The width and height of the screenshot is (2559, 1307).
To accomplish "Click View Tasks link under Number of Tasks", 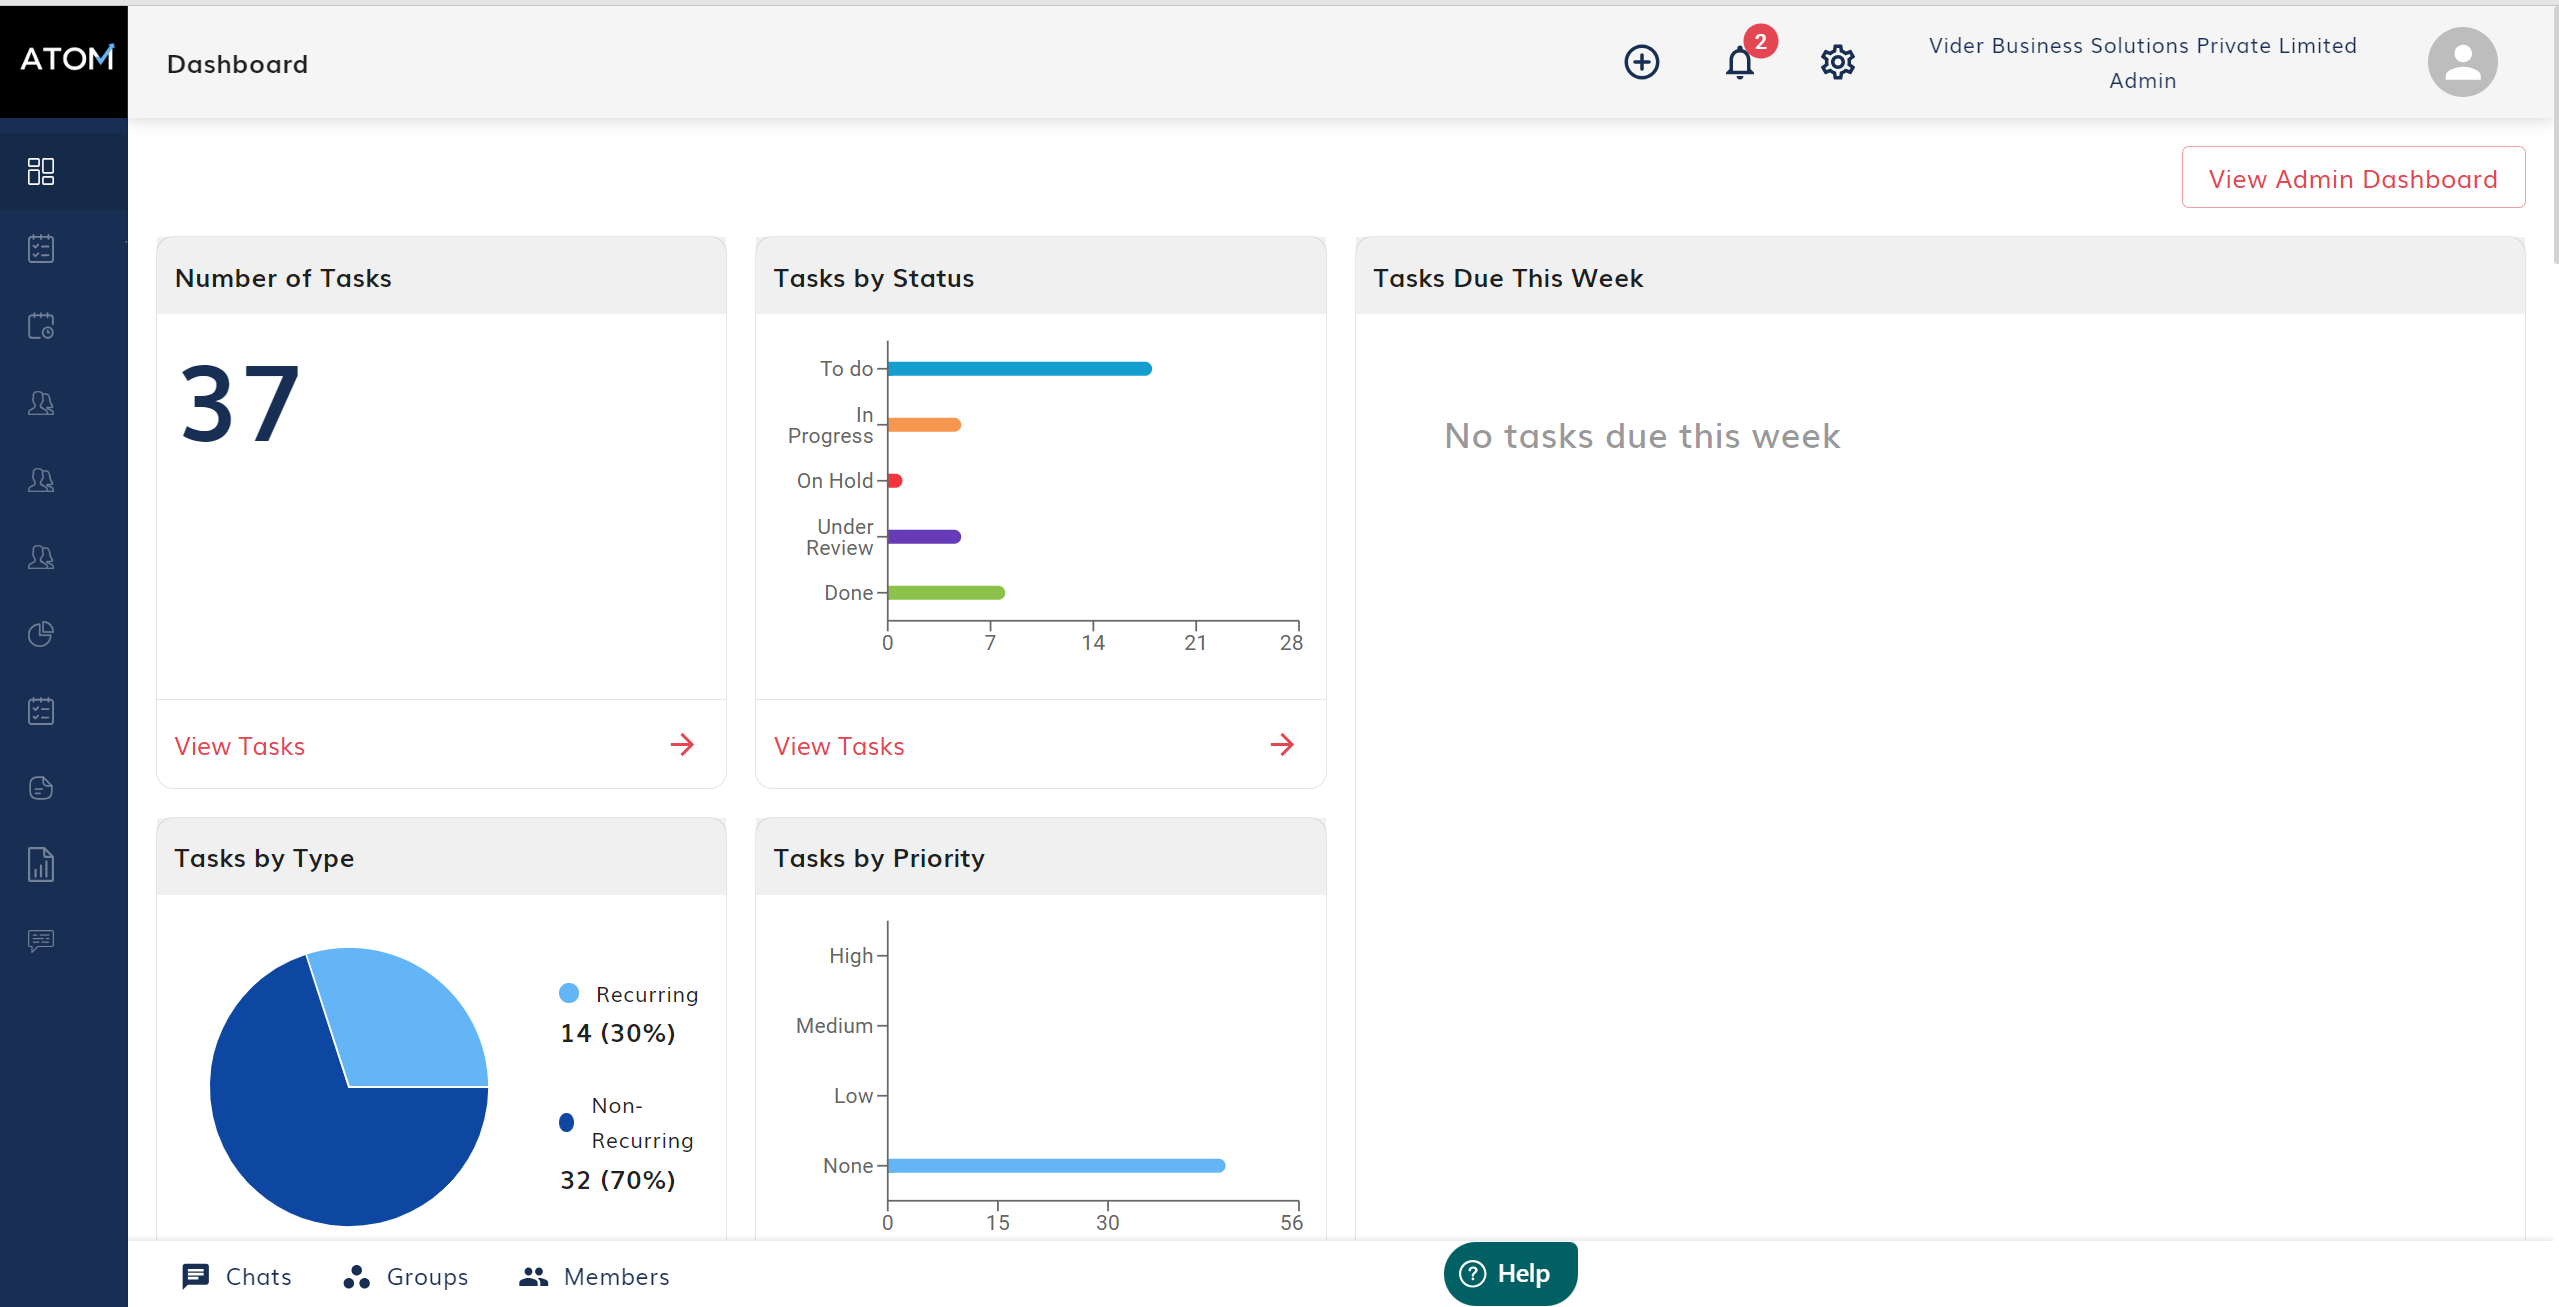I will [240, 746].
